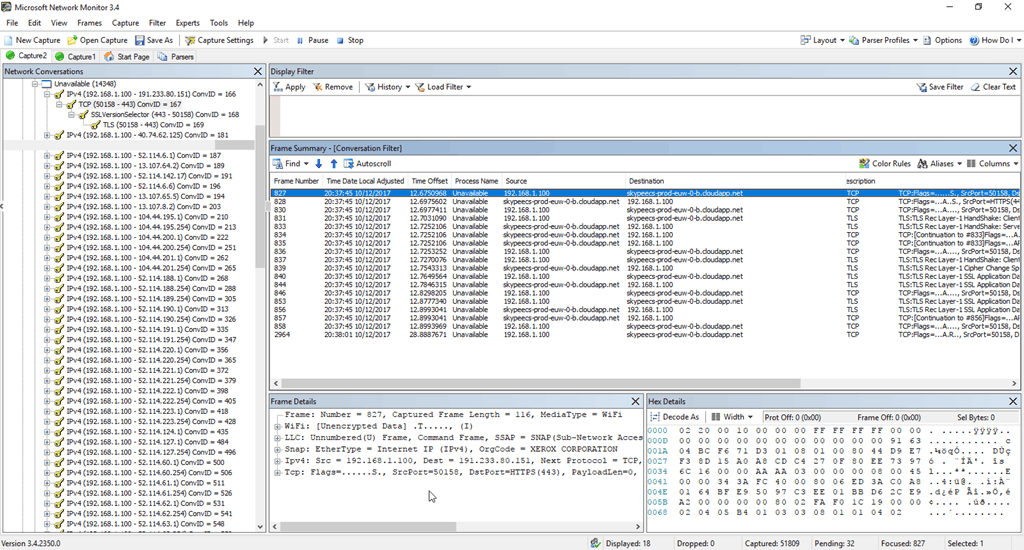Expand the Ipv4 row in Frame Details
Image resolution: width=1024 pixels, height=550 pixels.
click(276, 462)
